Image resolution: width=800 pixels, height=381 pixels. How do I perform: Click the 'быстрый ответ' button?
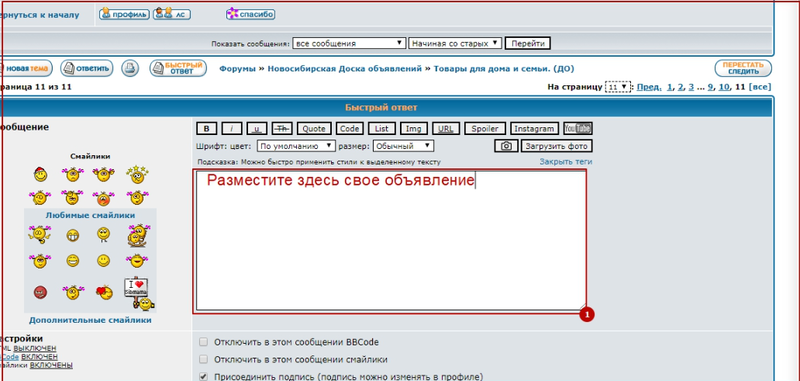click(x=178, y=68)
